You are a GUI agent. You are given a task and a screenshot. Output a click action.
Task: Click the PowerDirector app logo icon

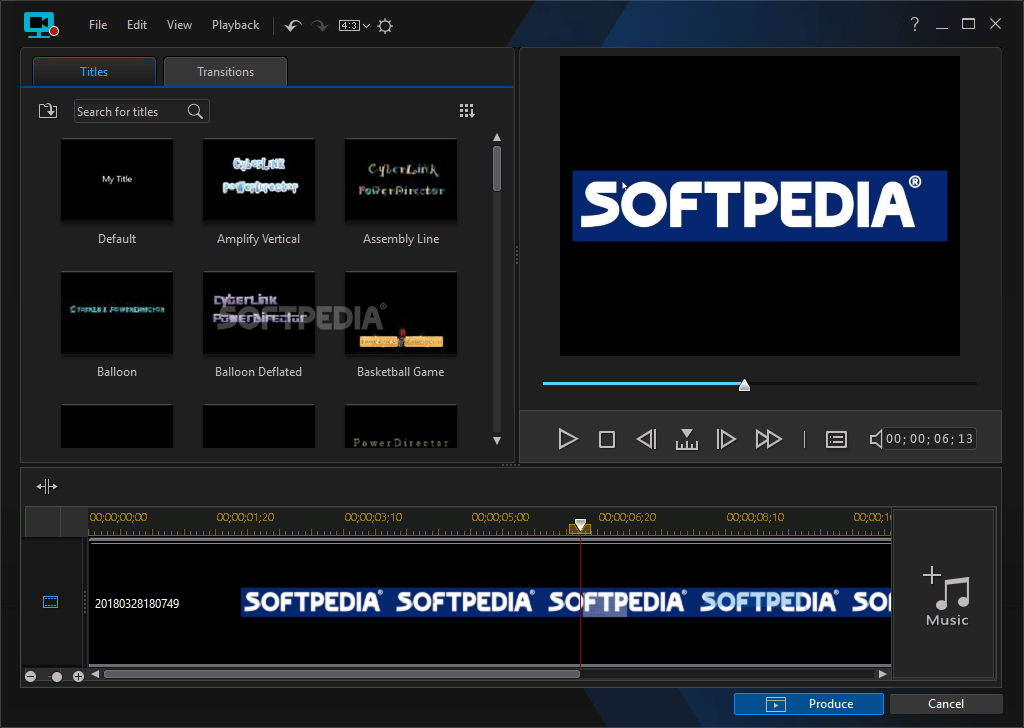[40, 25]
